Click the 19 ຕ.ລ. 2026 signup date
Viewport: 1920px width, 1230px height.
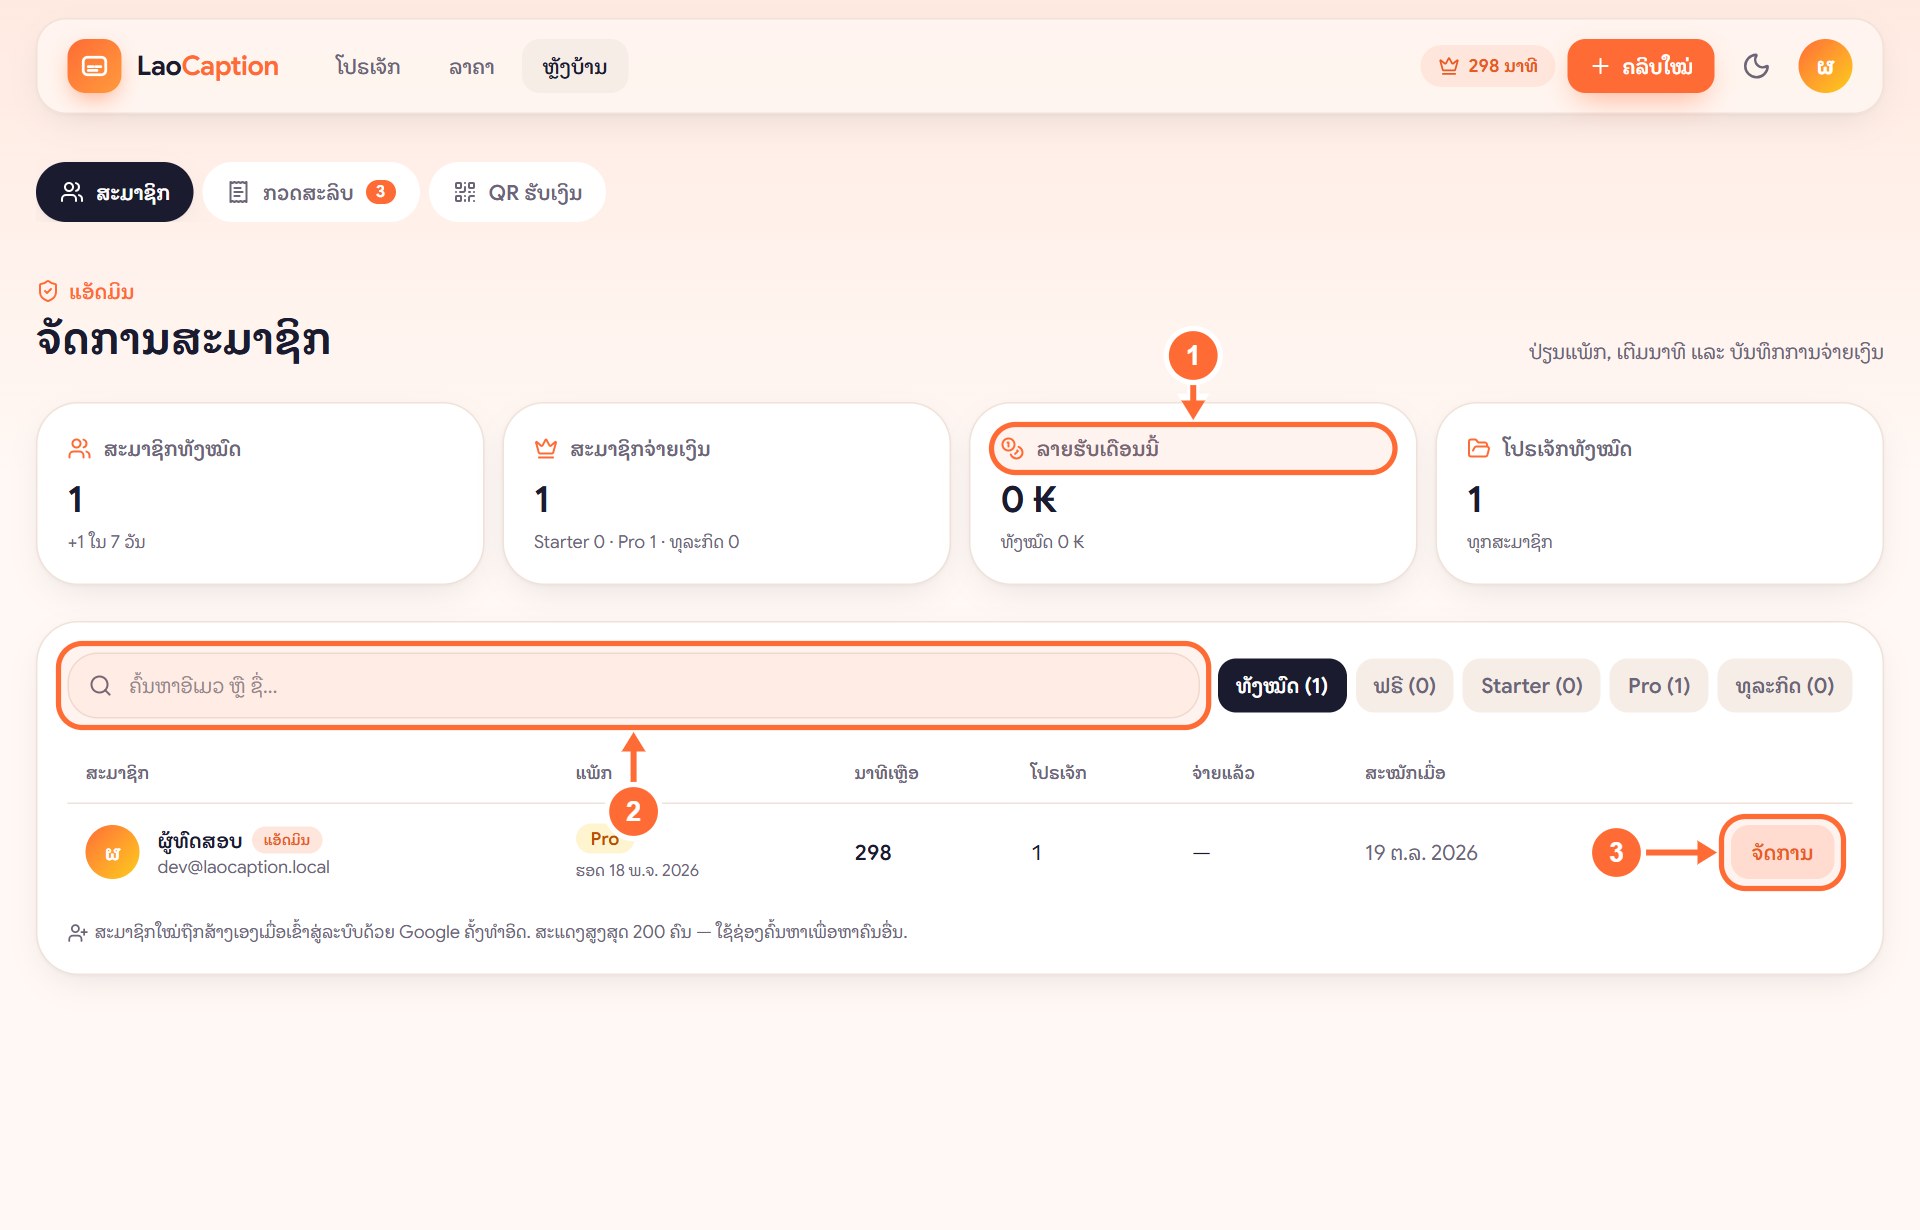coord(1421,853)
